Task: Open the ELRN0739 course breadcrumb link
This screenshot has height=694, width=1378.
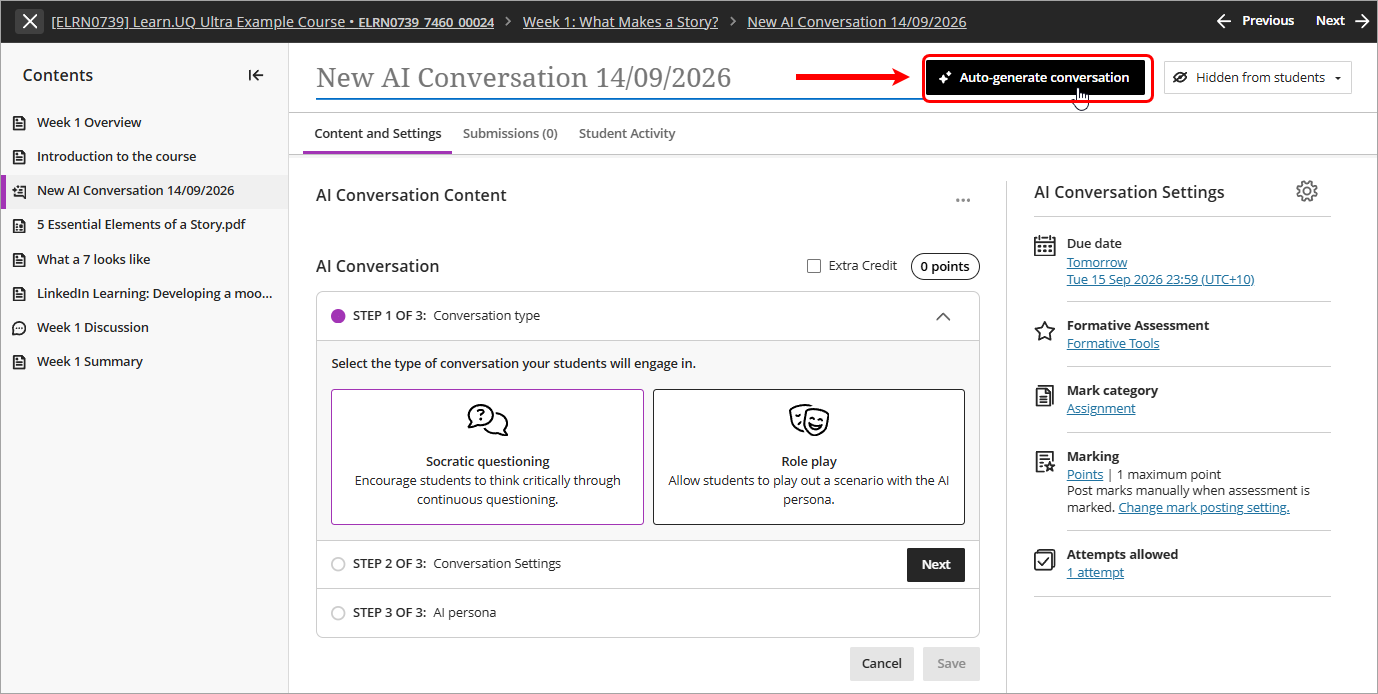Action: pyautogui.click(x=272, y=22)
